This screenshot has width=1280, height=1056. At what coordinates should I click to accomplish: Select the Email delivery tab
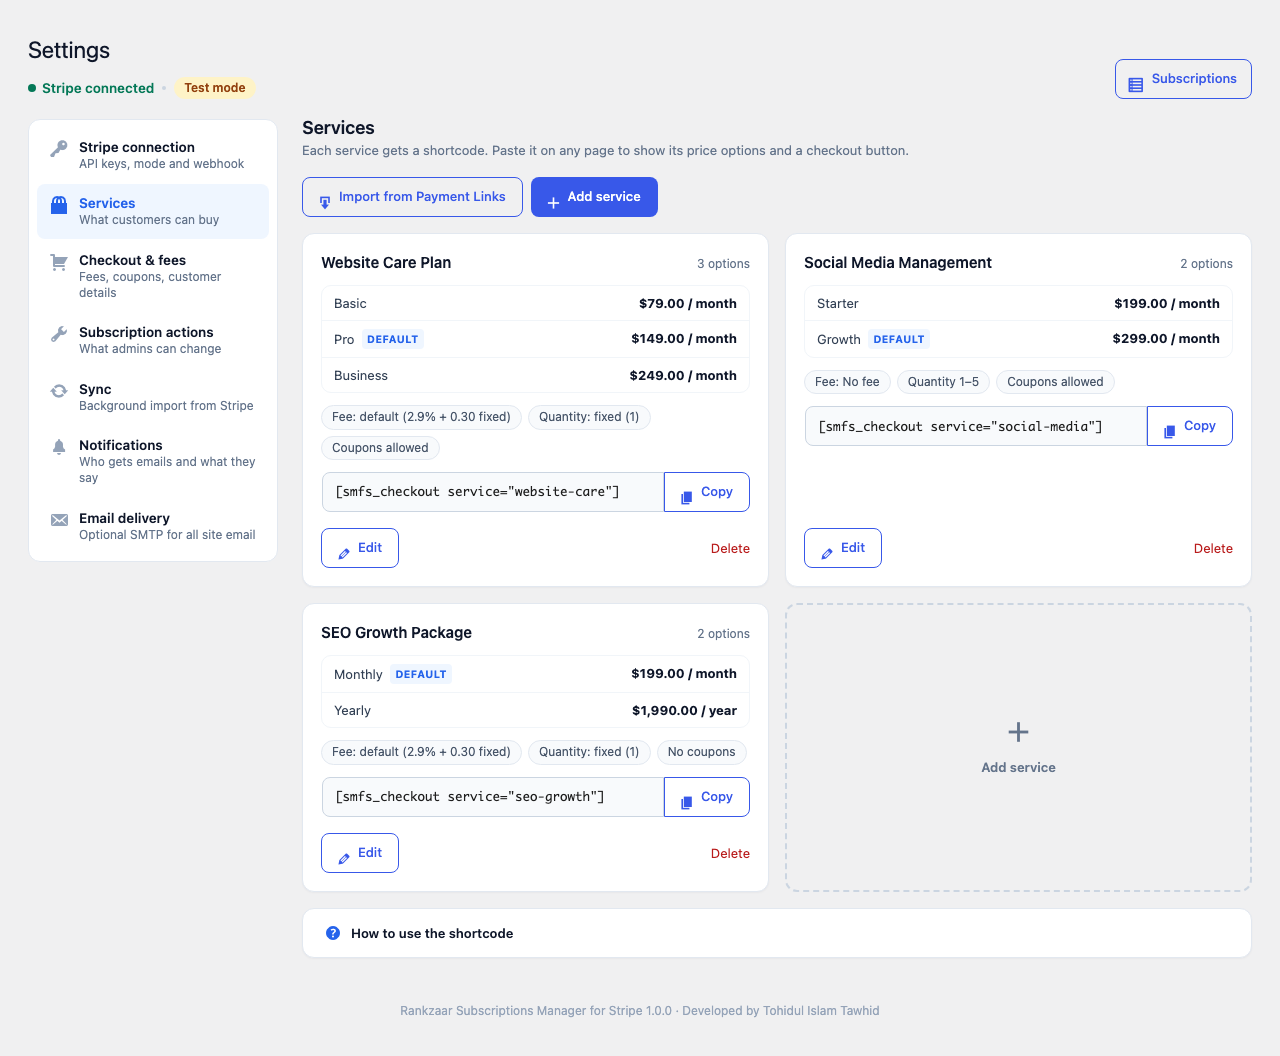[x=153, y=526]
